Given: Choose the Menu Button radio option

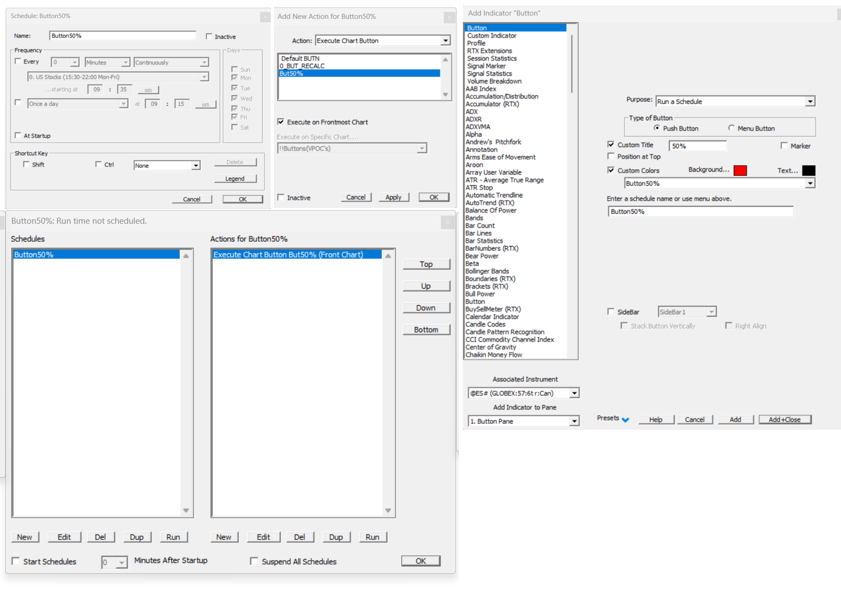Looking at the screenshot, I should (732, 129).
